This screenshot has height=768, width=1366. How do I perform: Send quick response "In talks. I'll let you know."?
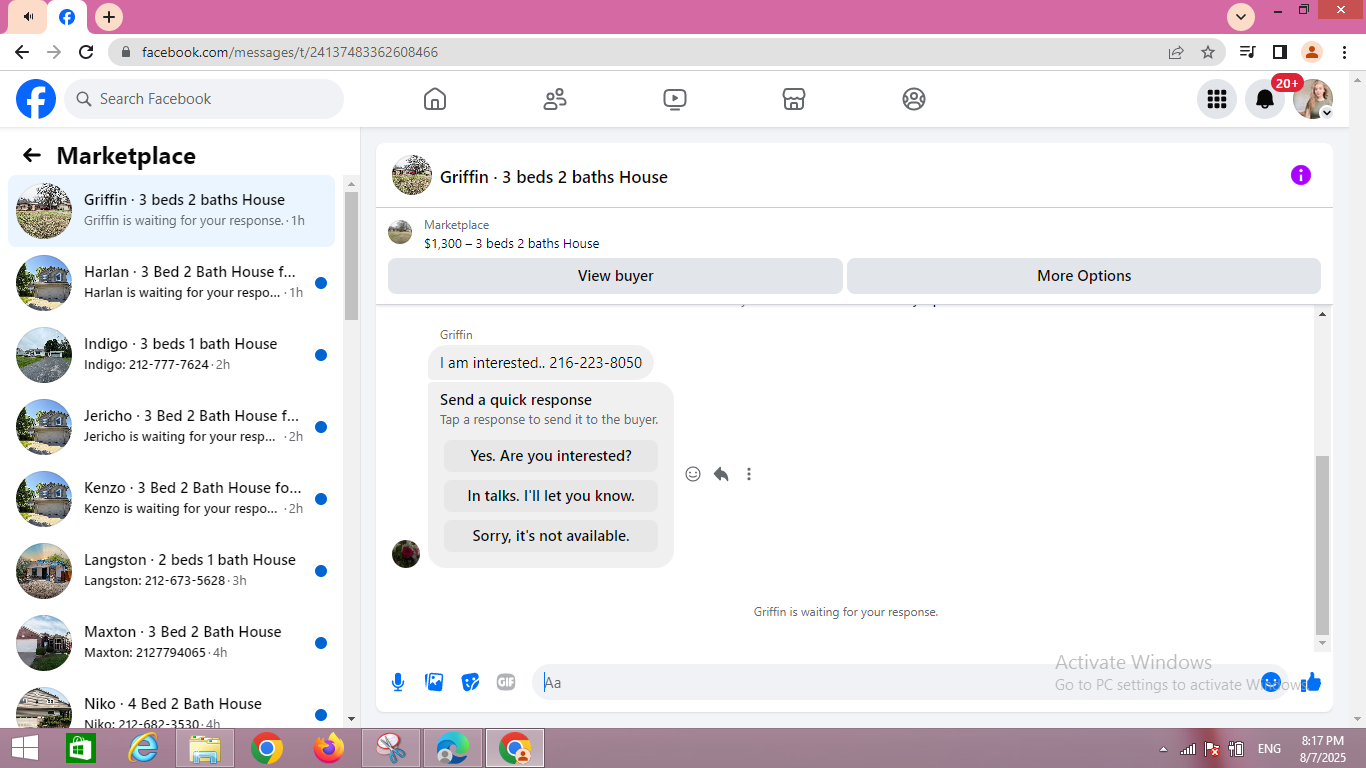click(551, 496)
